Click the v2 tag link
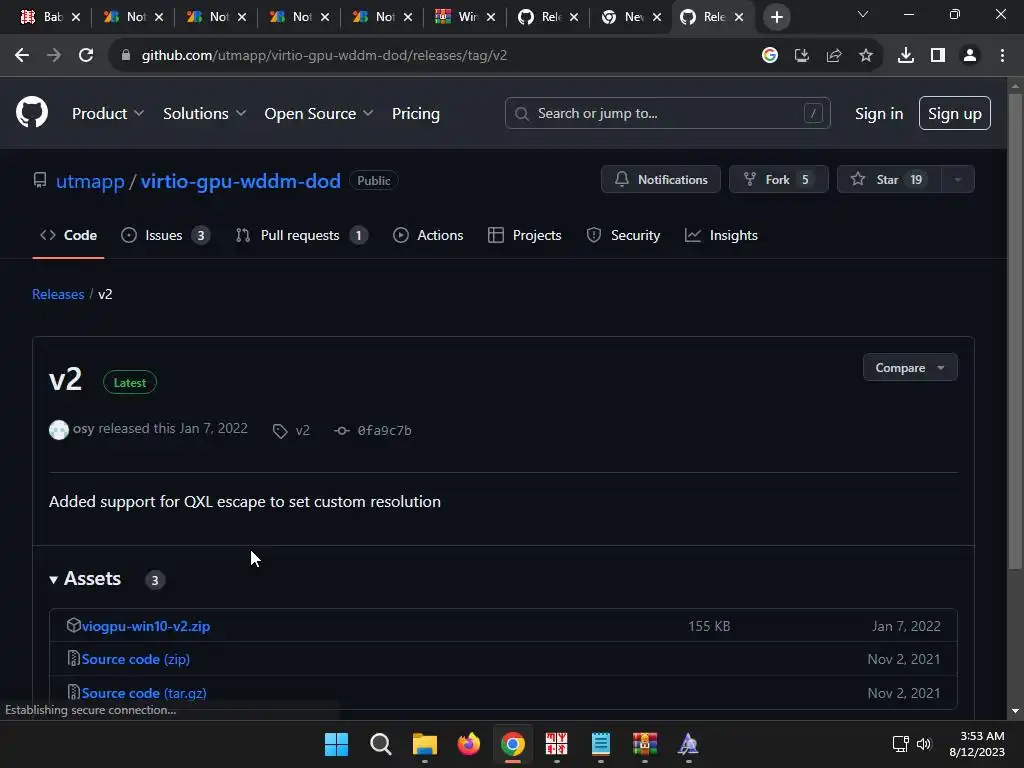 [x=302, y=430]
